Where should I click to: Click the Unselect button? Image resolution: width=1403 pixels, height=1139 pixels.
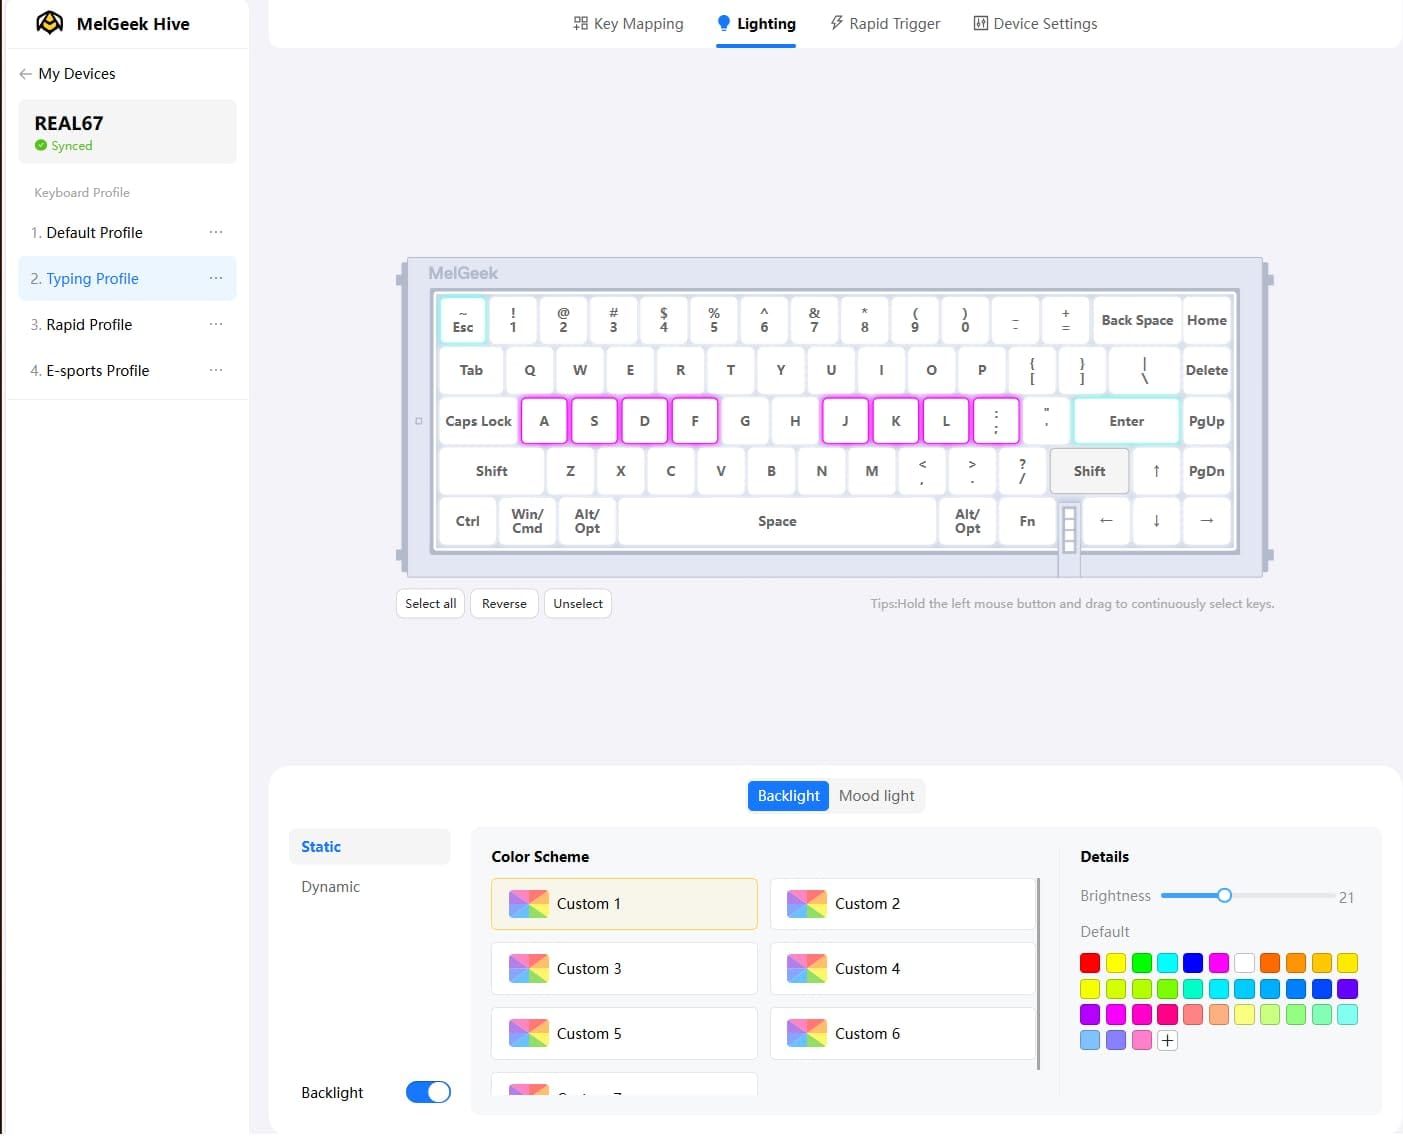pos(578,604)
